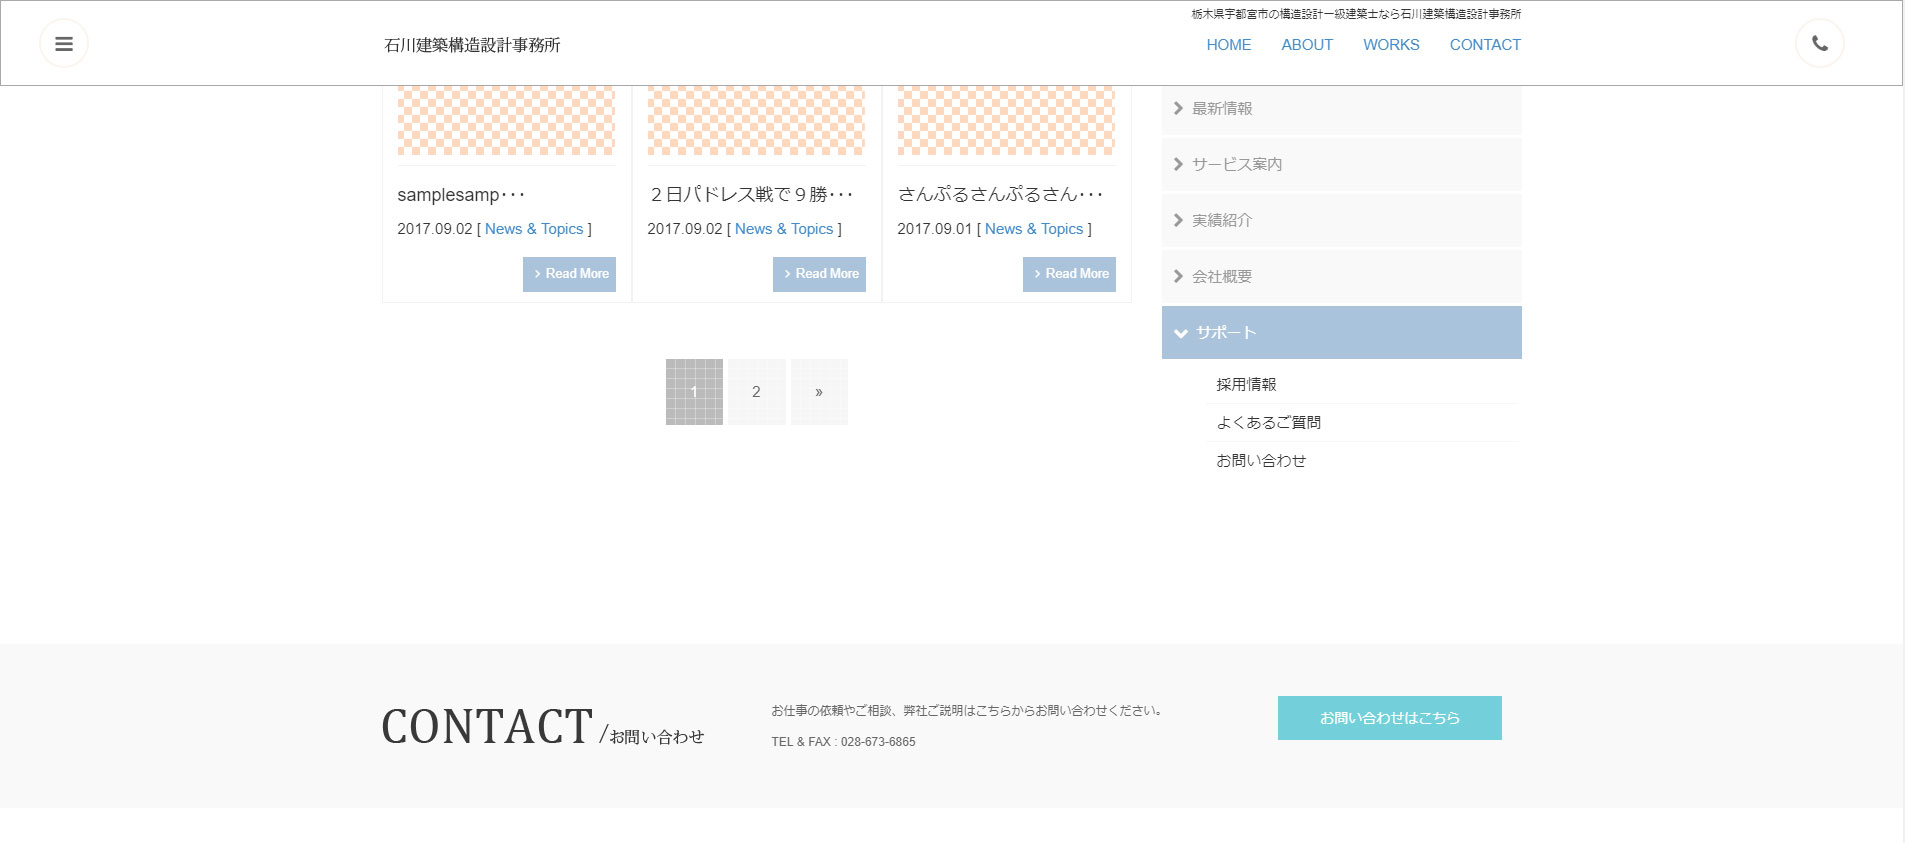Click the お問い合わせはこちら button
Viewport: 1905px width, 843px height.
coord(1390,718)
